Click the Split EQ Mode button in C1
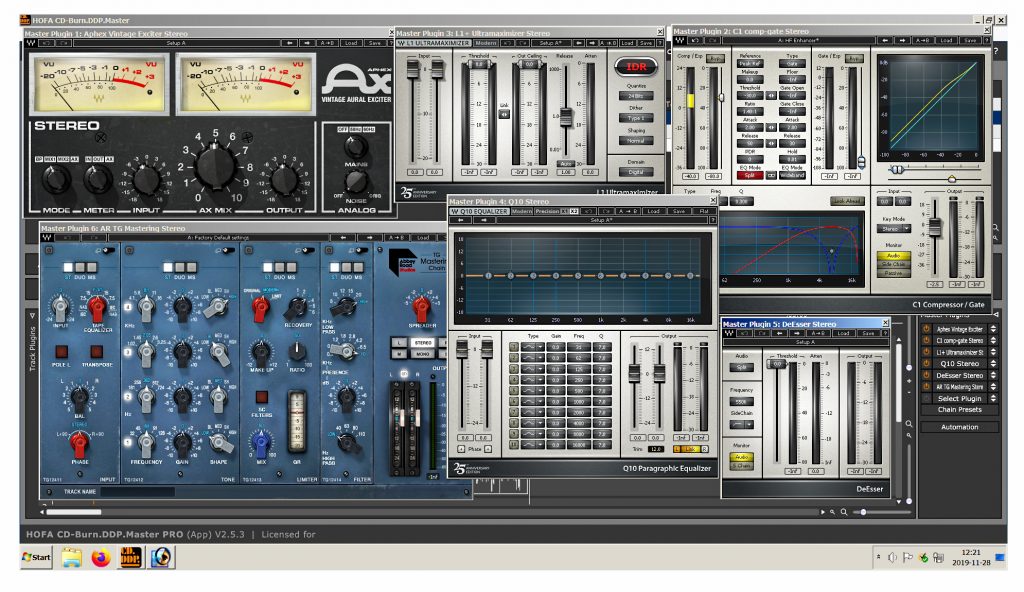The height and width of the screenshot is (592, 1024). tap(750, 175)
